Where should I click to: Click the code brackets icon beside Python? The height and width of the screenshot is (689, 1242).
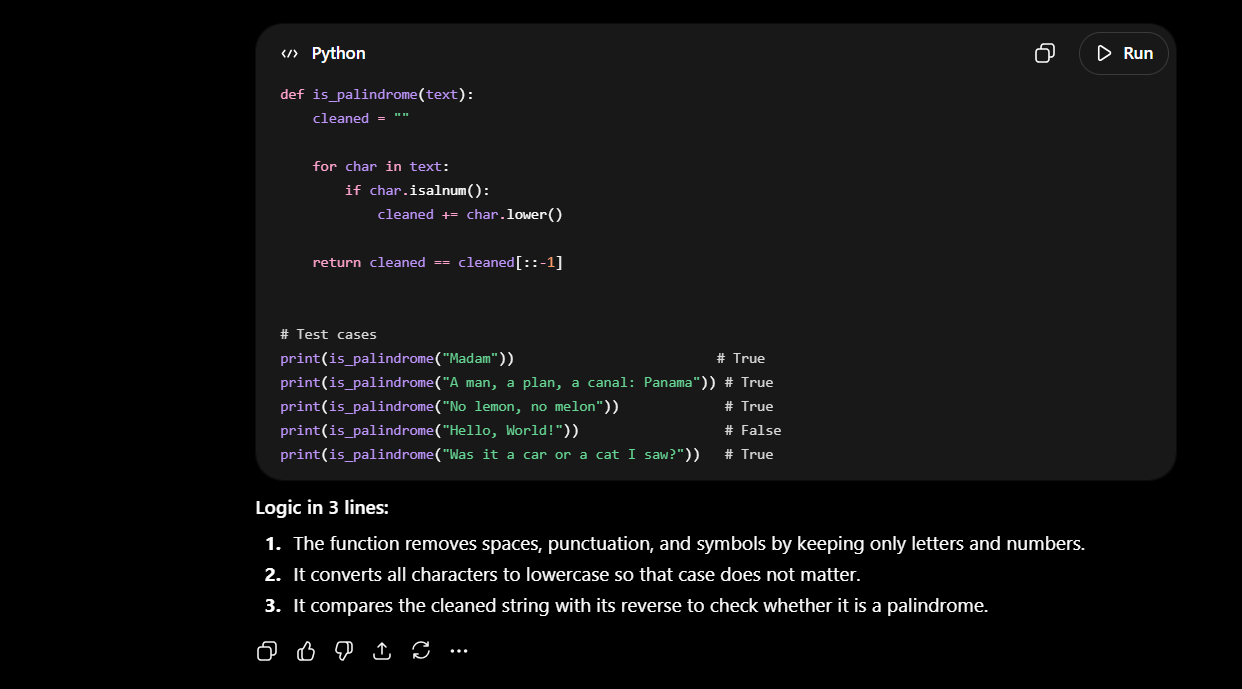289,54
